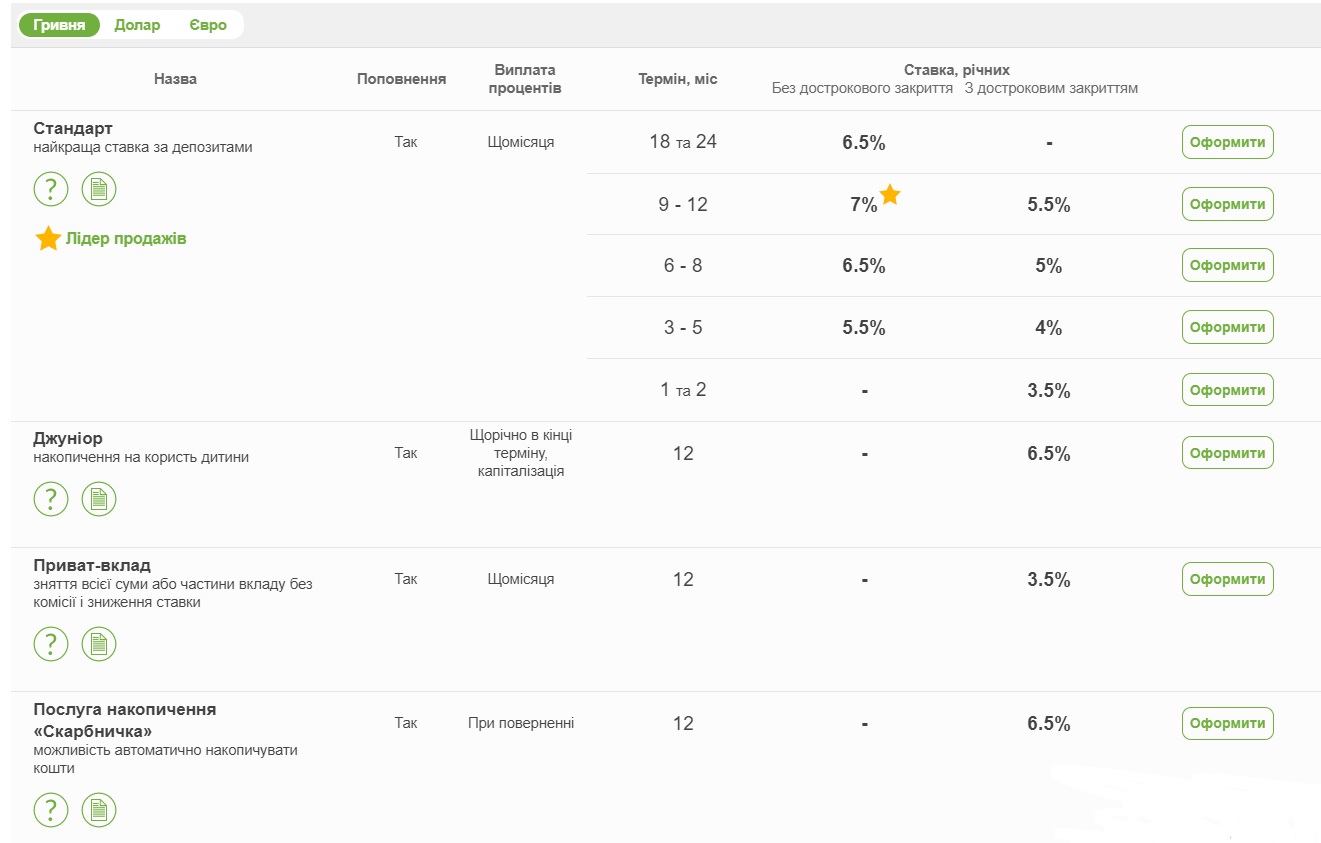
Task: Click the question mark icon under Стандарт
Action: coord(51,189)
